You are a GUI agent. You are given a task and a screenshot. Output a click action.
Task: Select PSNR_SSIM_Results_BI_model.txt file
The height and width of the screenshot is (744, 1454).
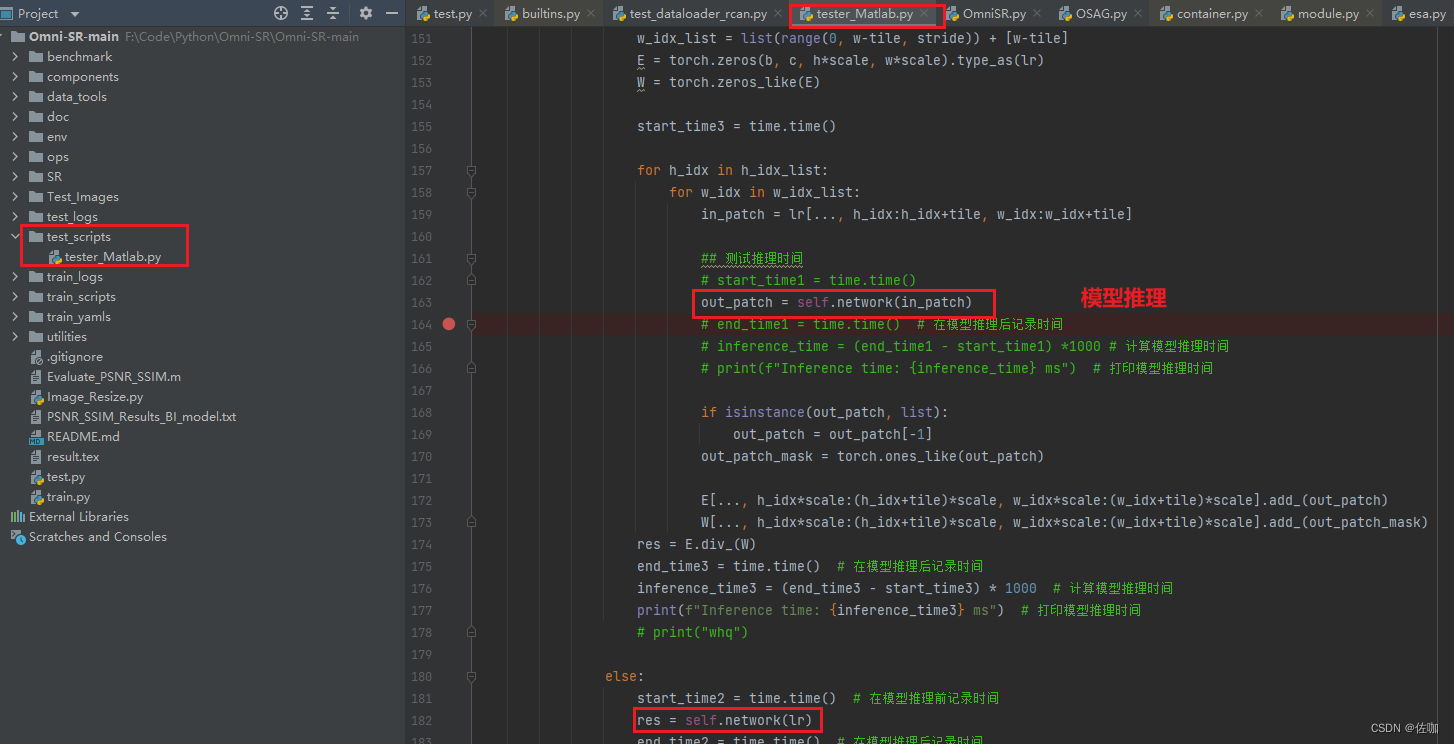point(133,417)
